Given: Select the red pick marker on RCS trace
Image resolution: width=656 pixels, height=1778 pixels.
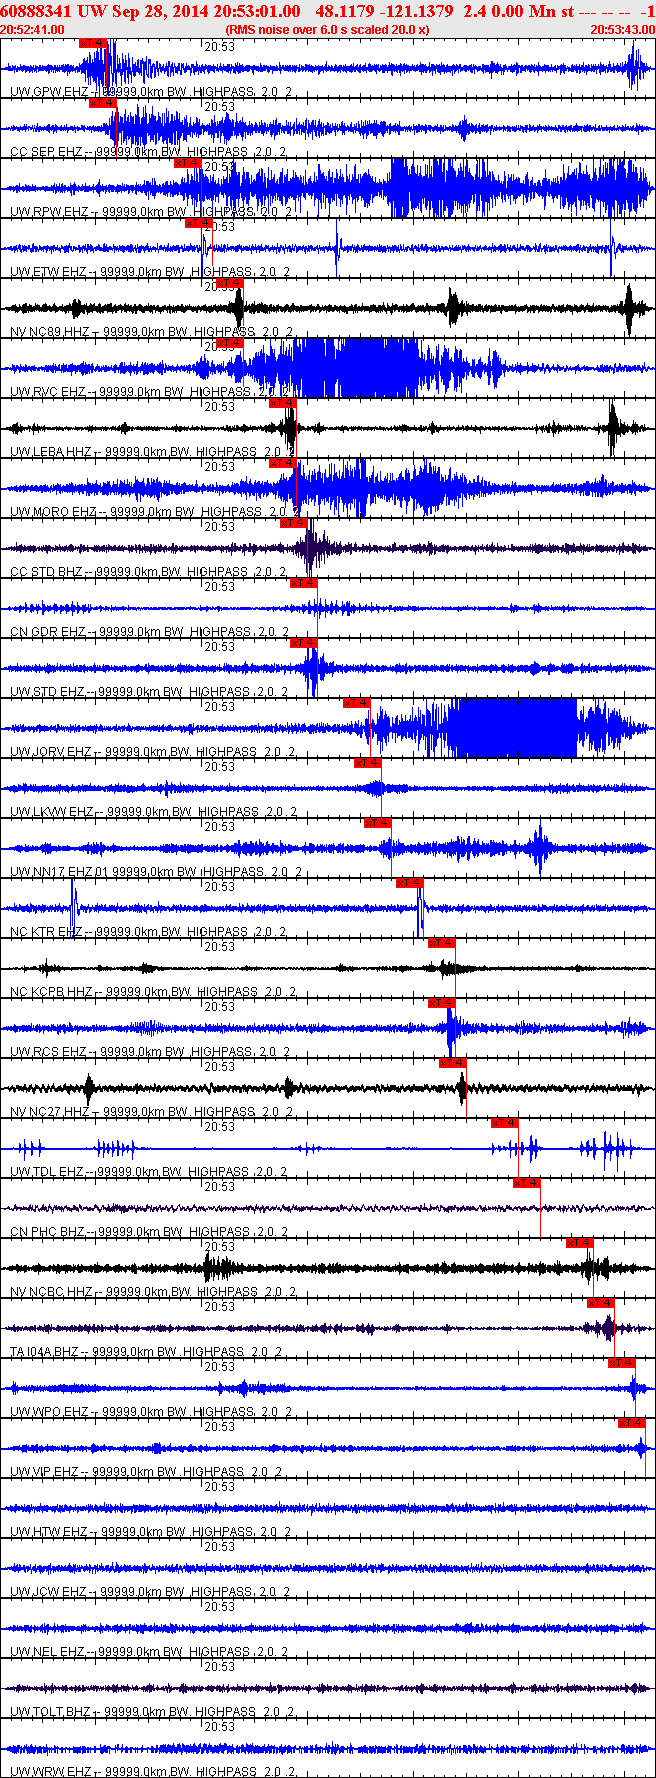Looking at the screenshot, I should tap(441, 1003).
